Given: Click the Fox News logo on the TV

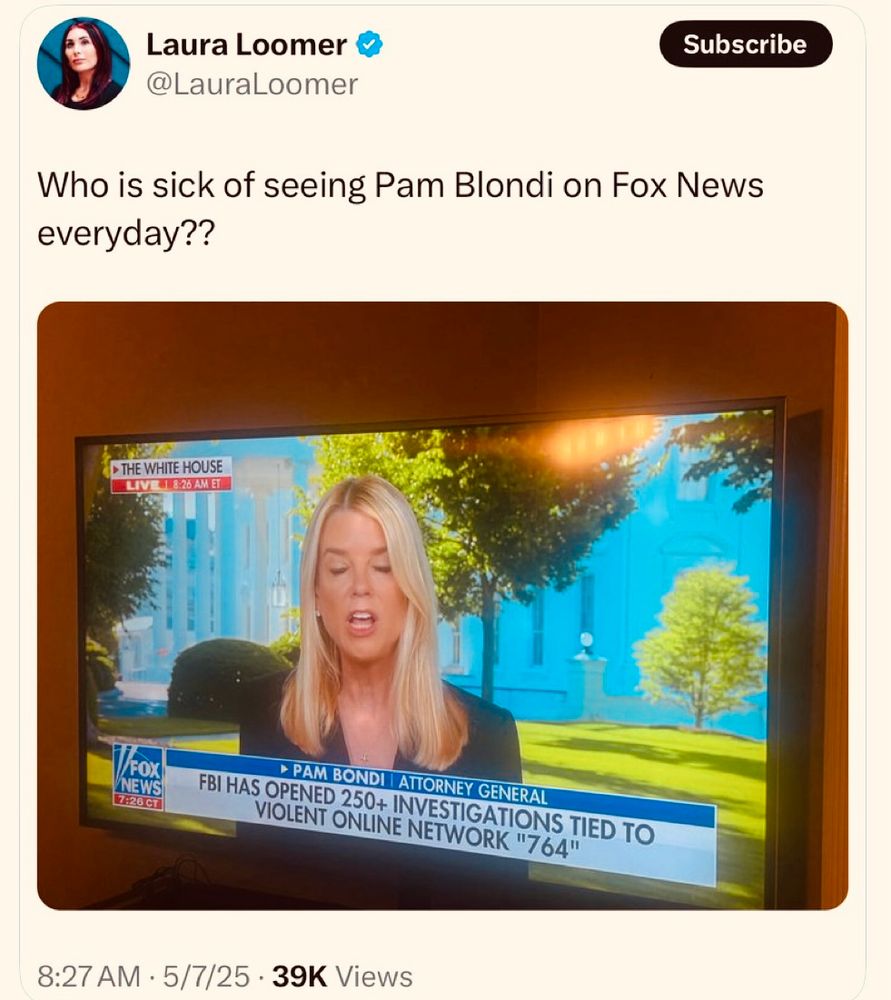Looking at the screenshot, I should point(139,771).
